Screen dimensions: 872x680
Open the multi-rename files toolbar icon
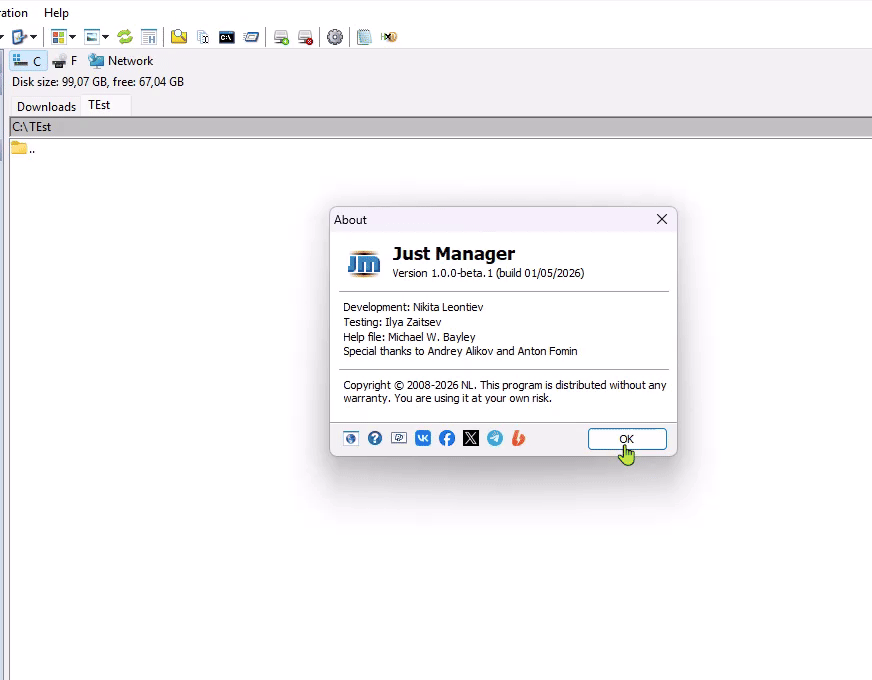tap(203, 37)
